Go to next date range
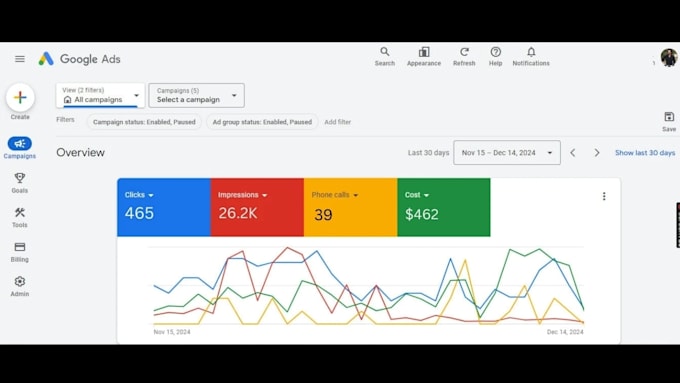Image resolution: width=680 pixels, height=383 pixels. pos(597,153)
